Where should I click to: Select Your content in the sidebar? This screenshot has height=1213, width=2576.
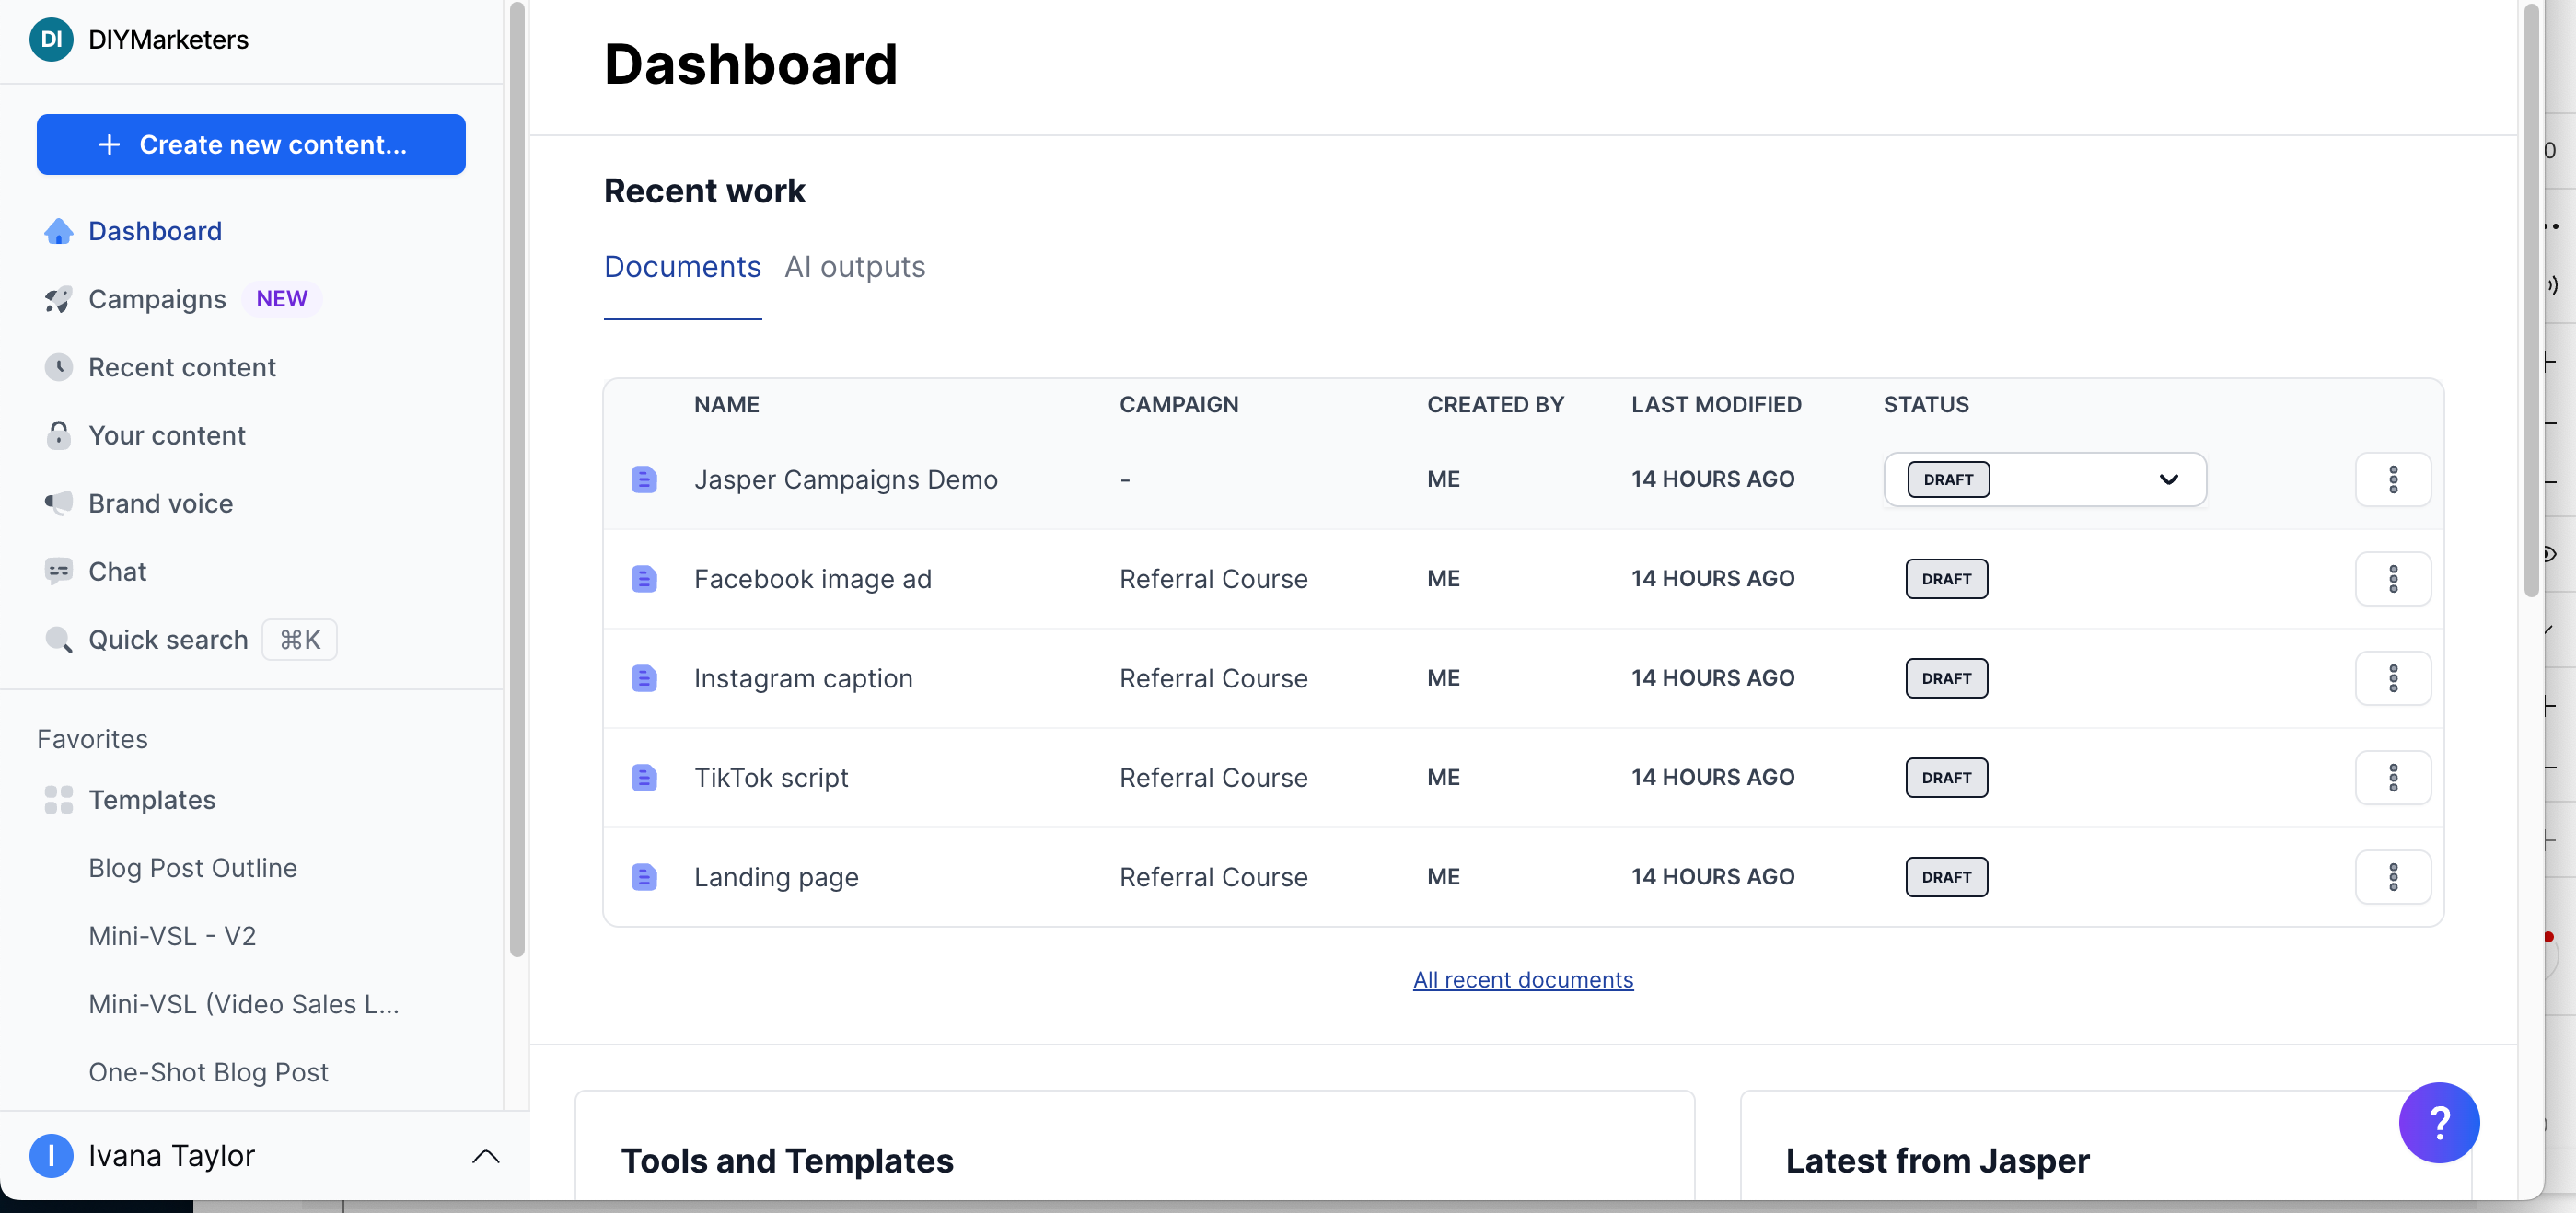click(x=166, y=435)
